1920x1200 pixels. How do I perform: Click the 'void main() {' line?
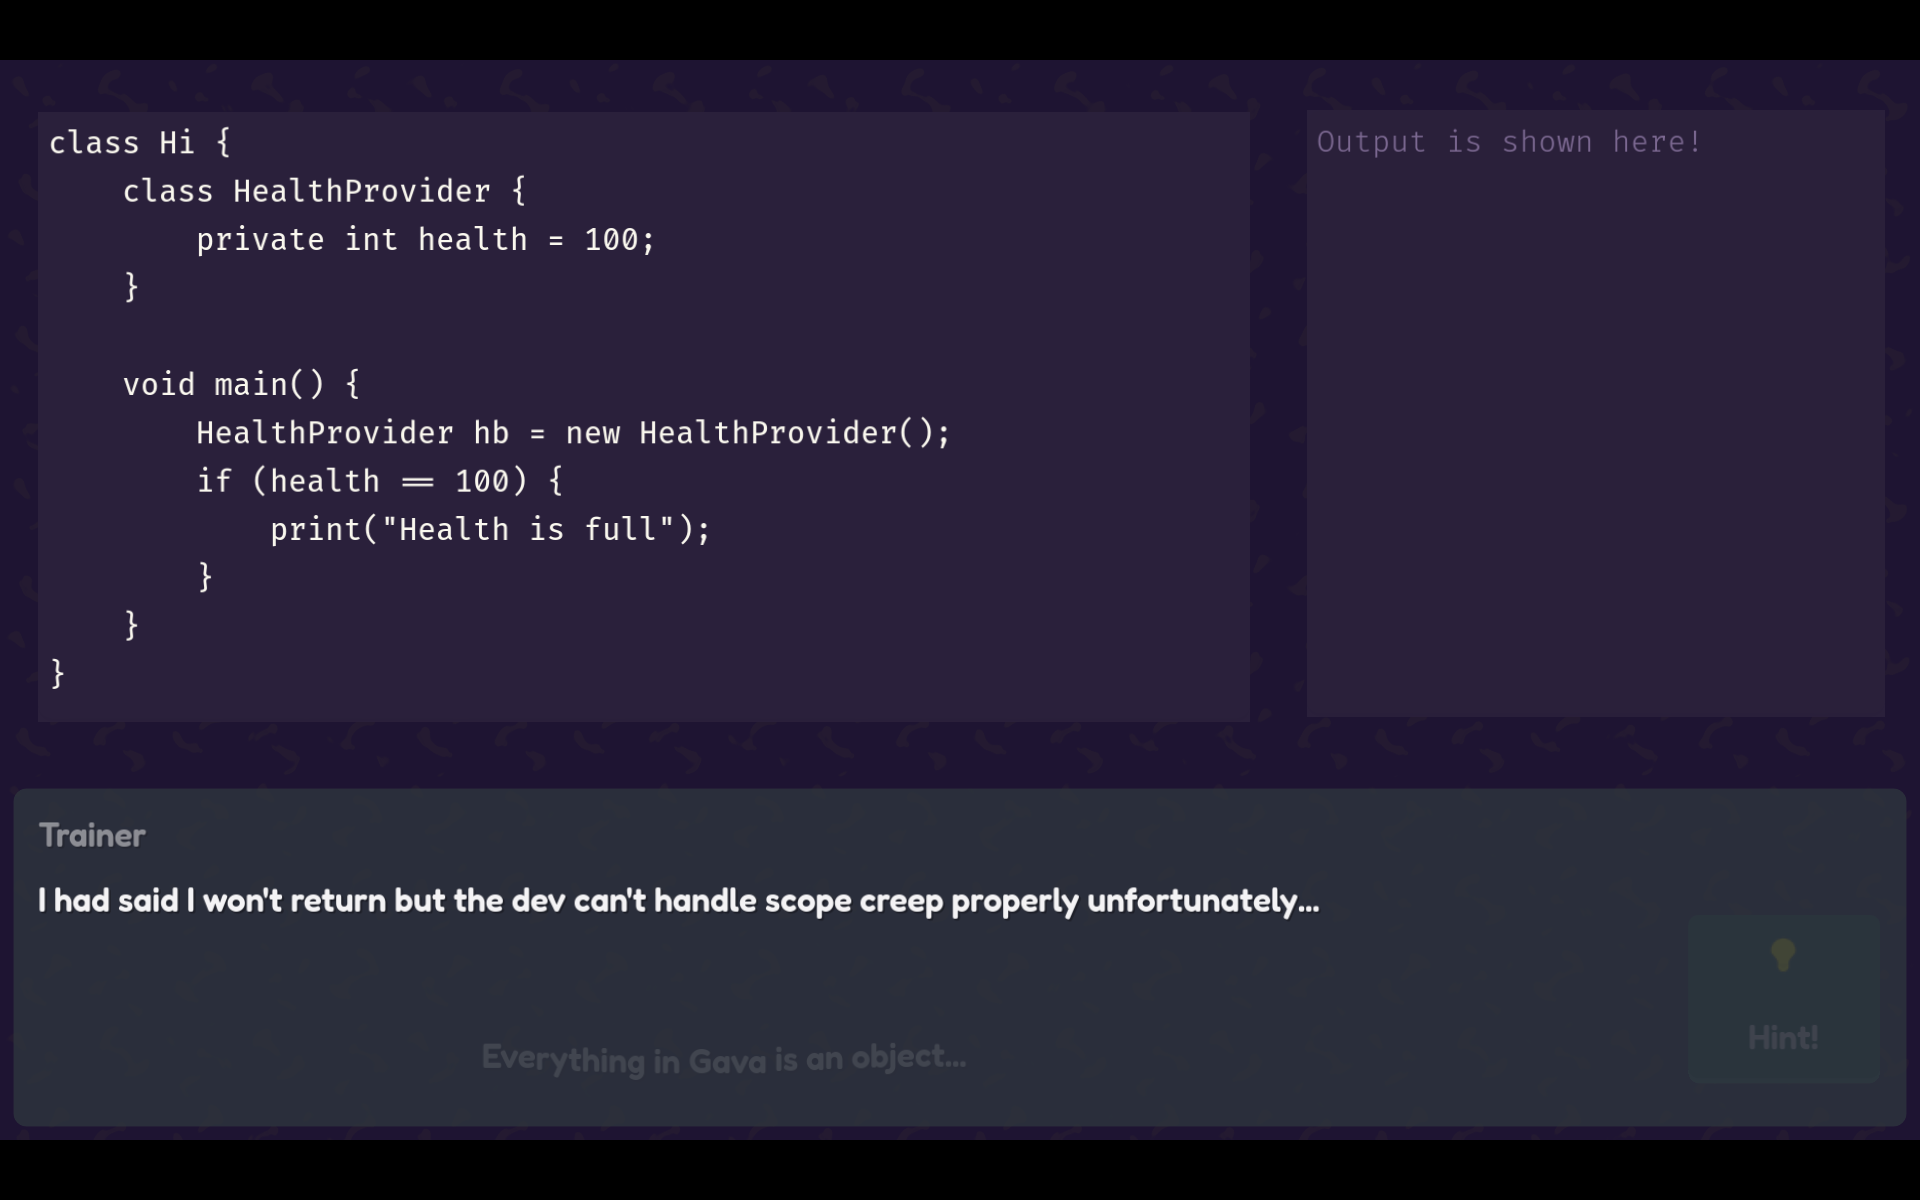[241, 385]
